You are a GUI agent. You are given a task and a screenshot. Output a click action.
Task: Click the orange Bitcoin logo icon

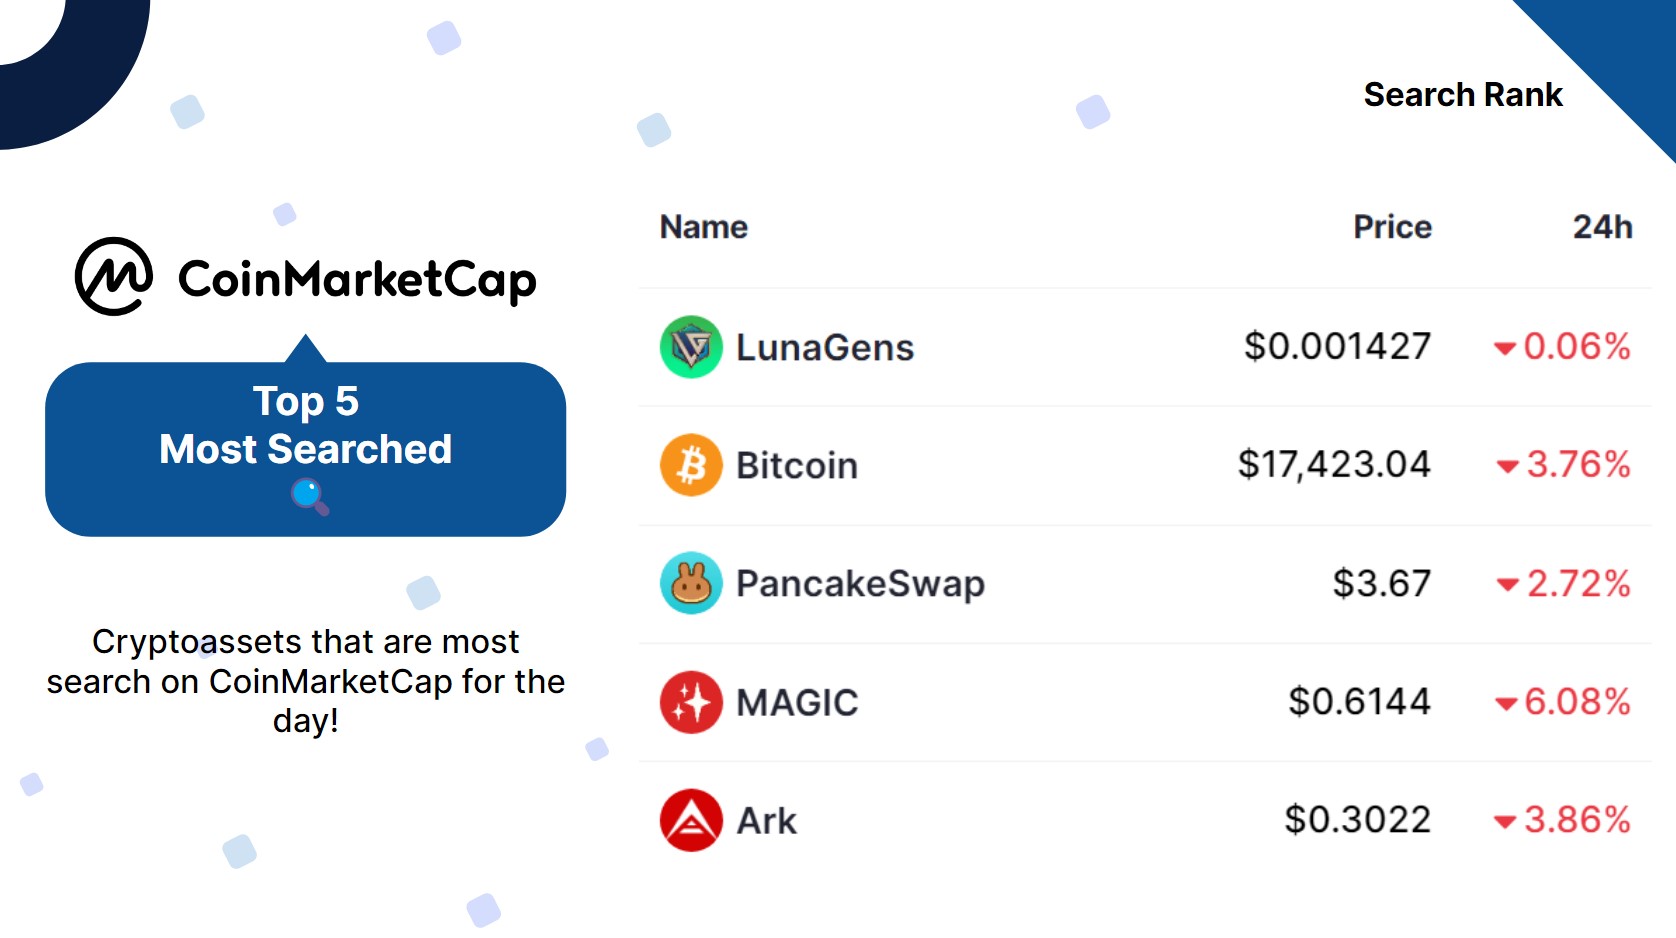pos(691,465)
